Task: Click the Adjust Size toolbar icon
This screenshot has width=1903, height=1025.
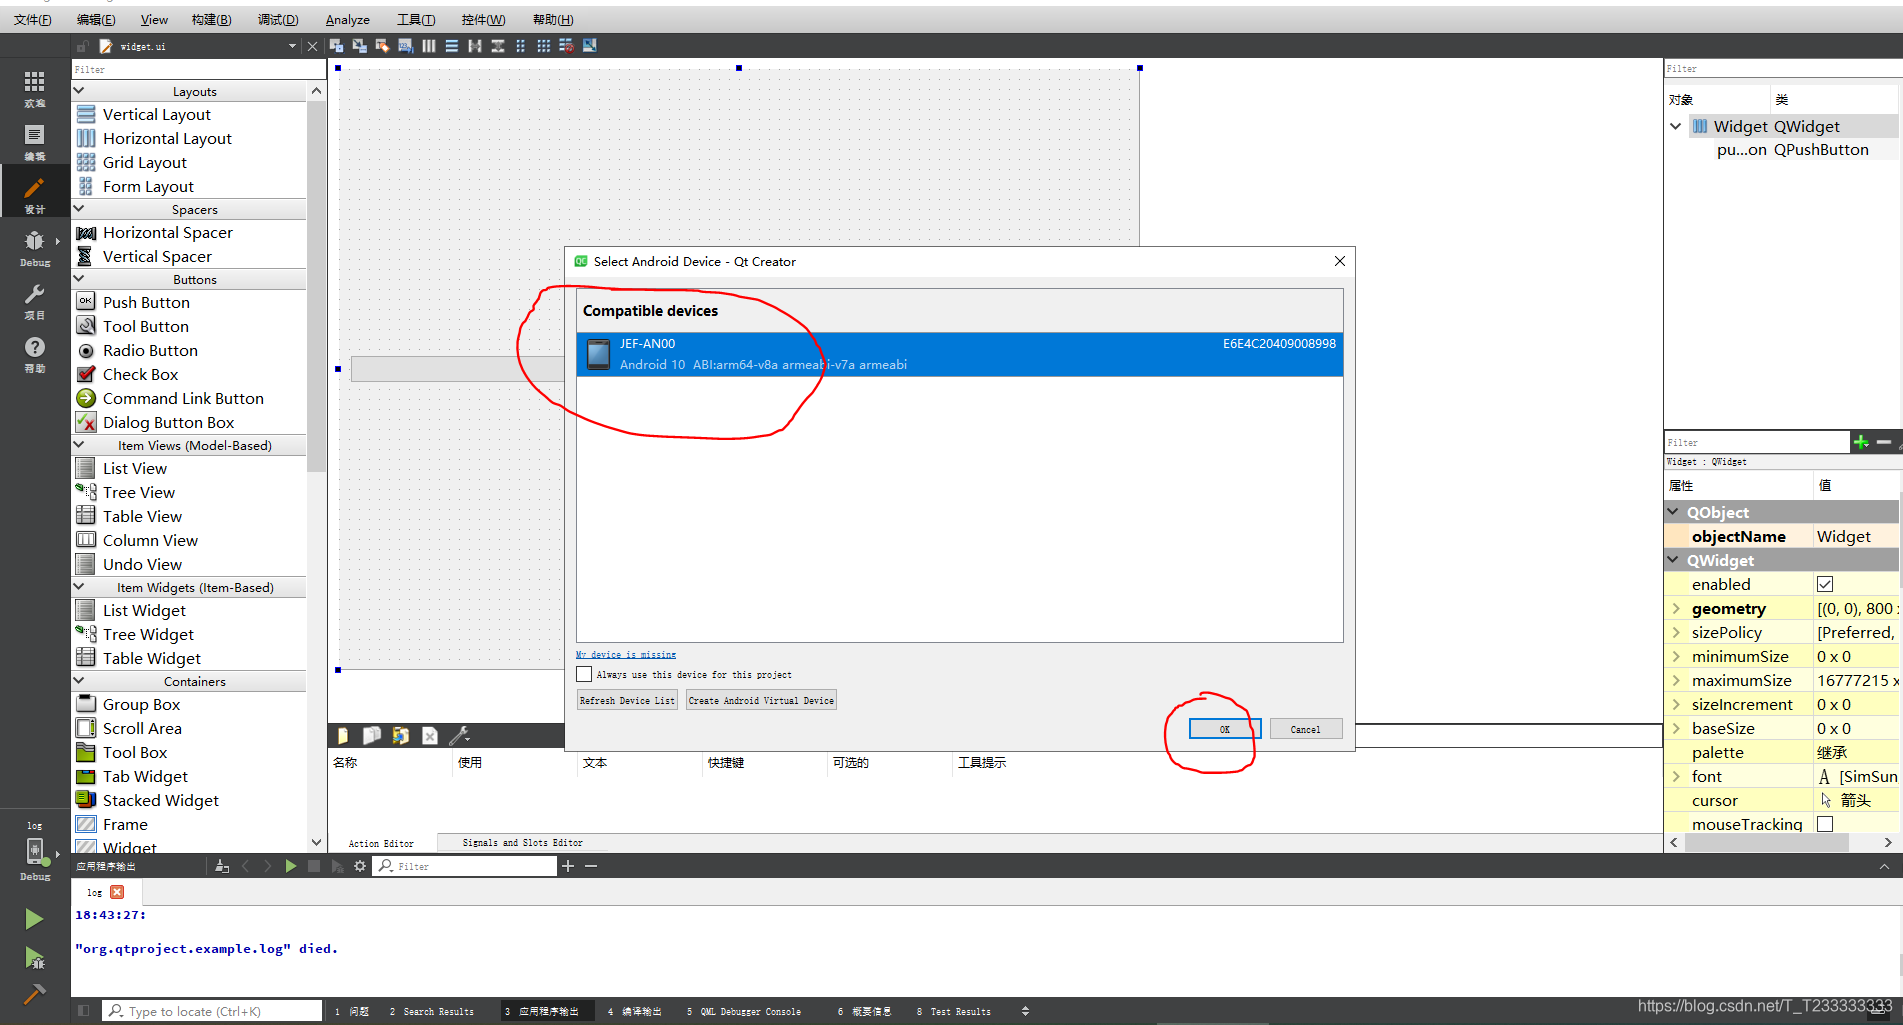Action: point(589,46)
